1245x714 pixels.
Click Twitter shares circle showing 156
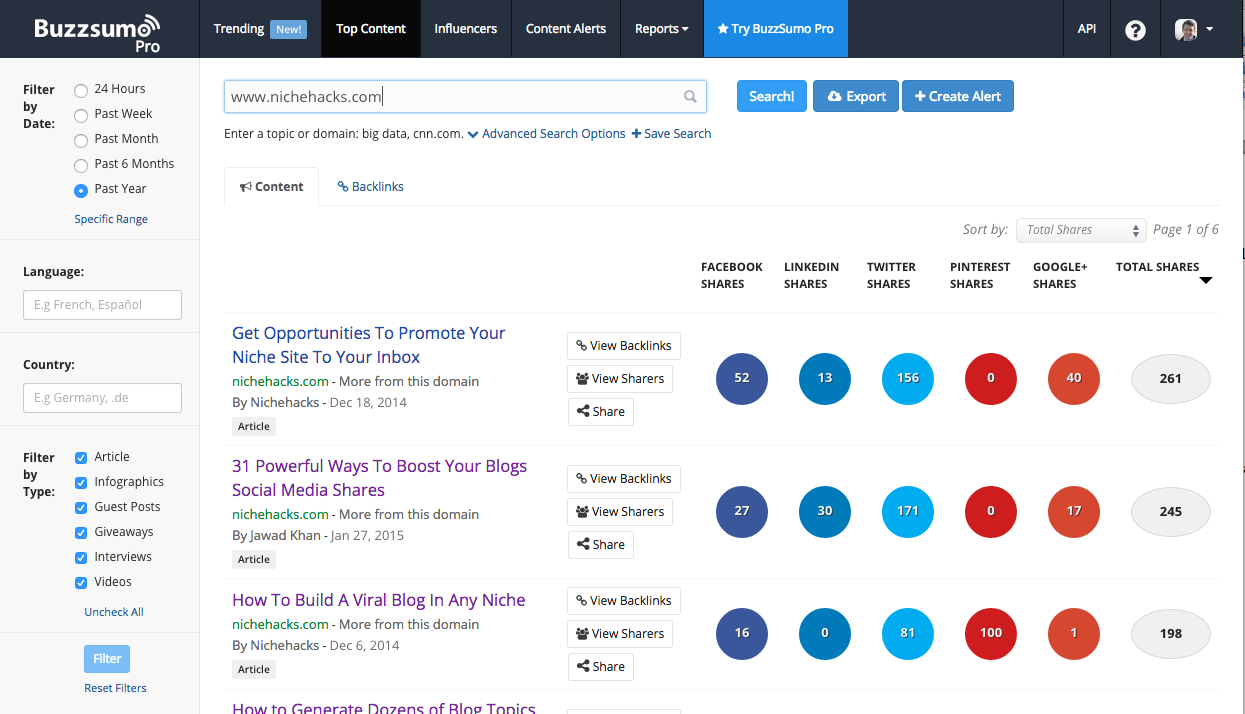click(908, 378)
